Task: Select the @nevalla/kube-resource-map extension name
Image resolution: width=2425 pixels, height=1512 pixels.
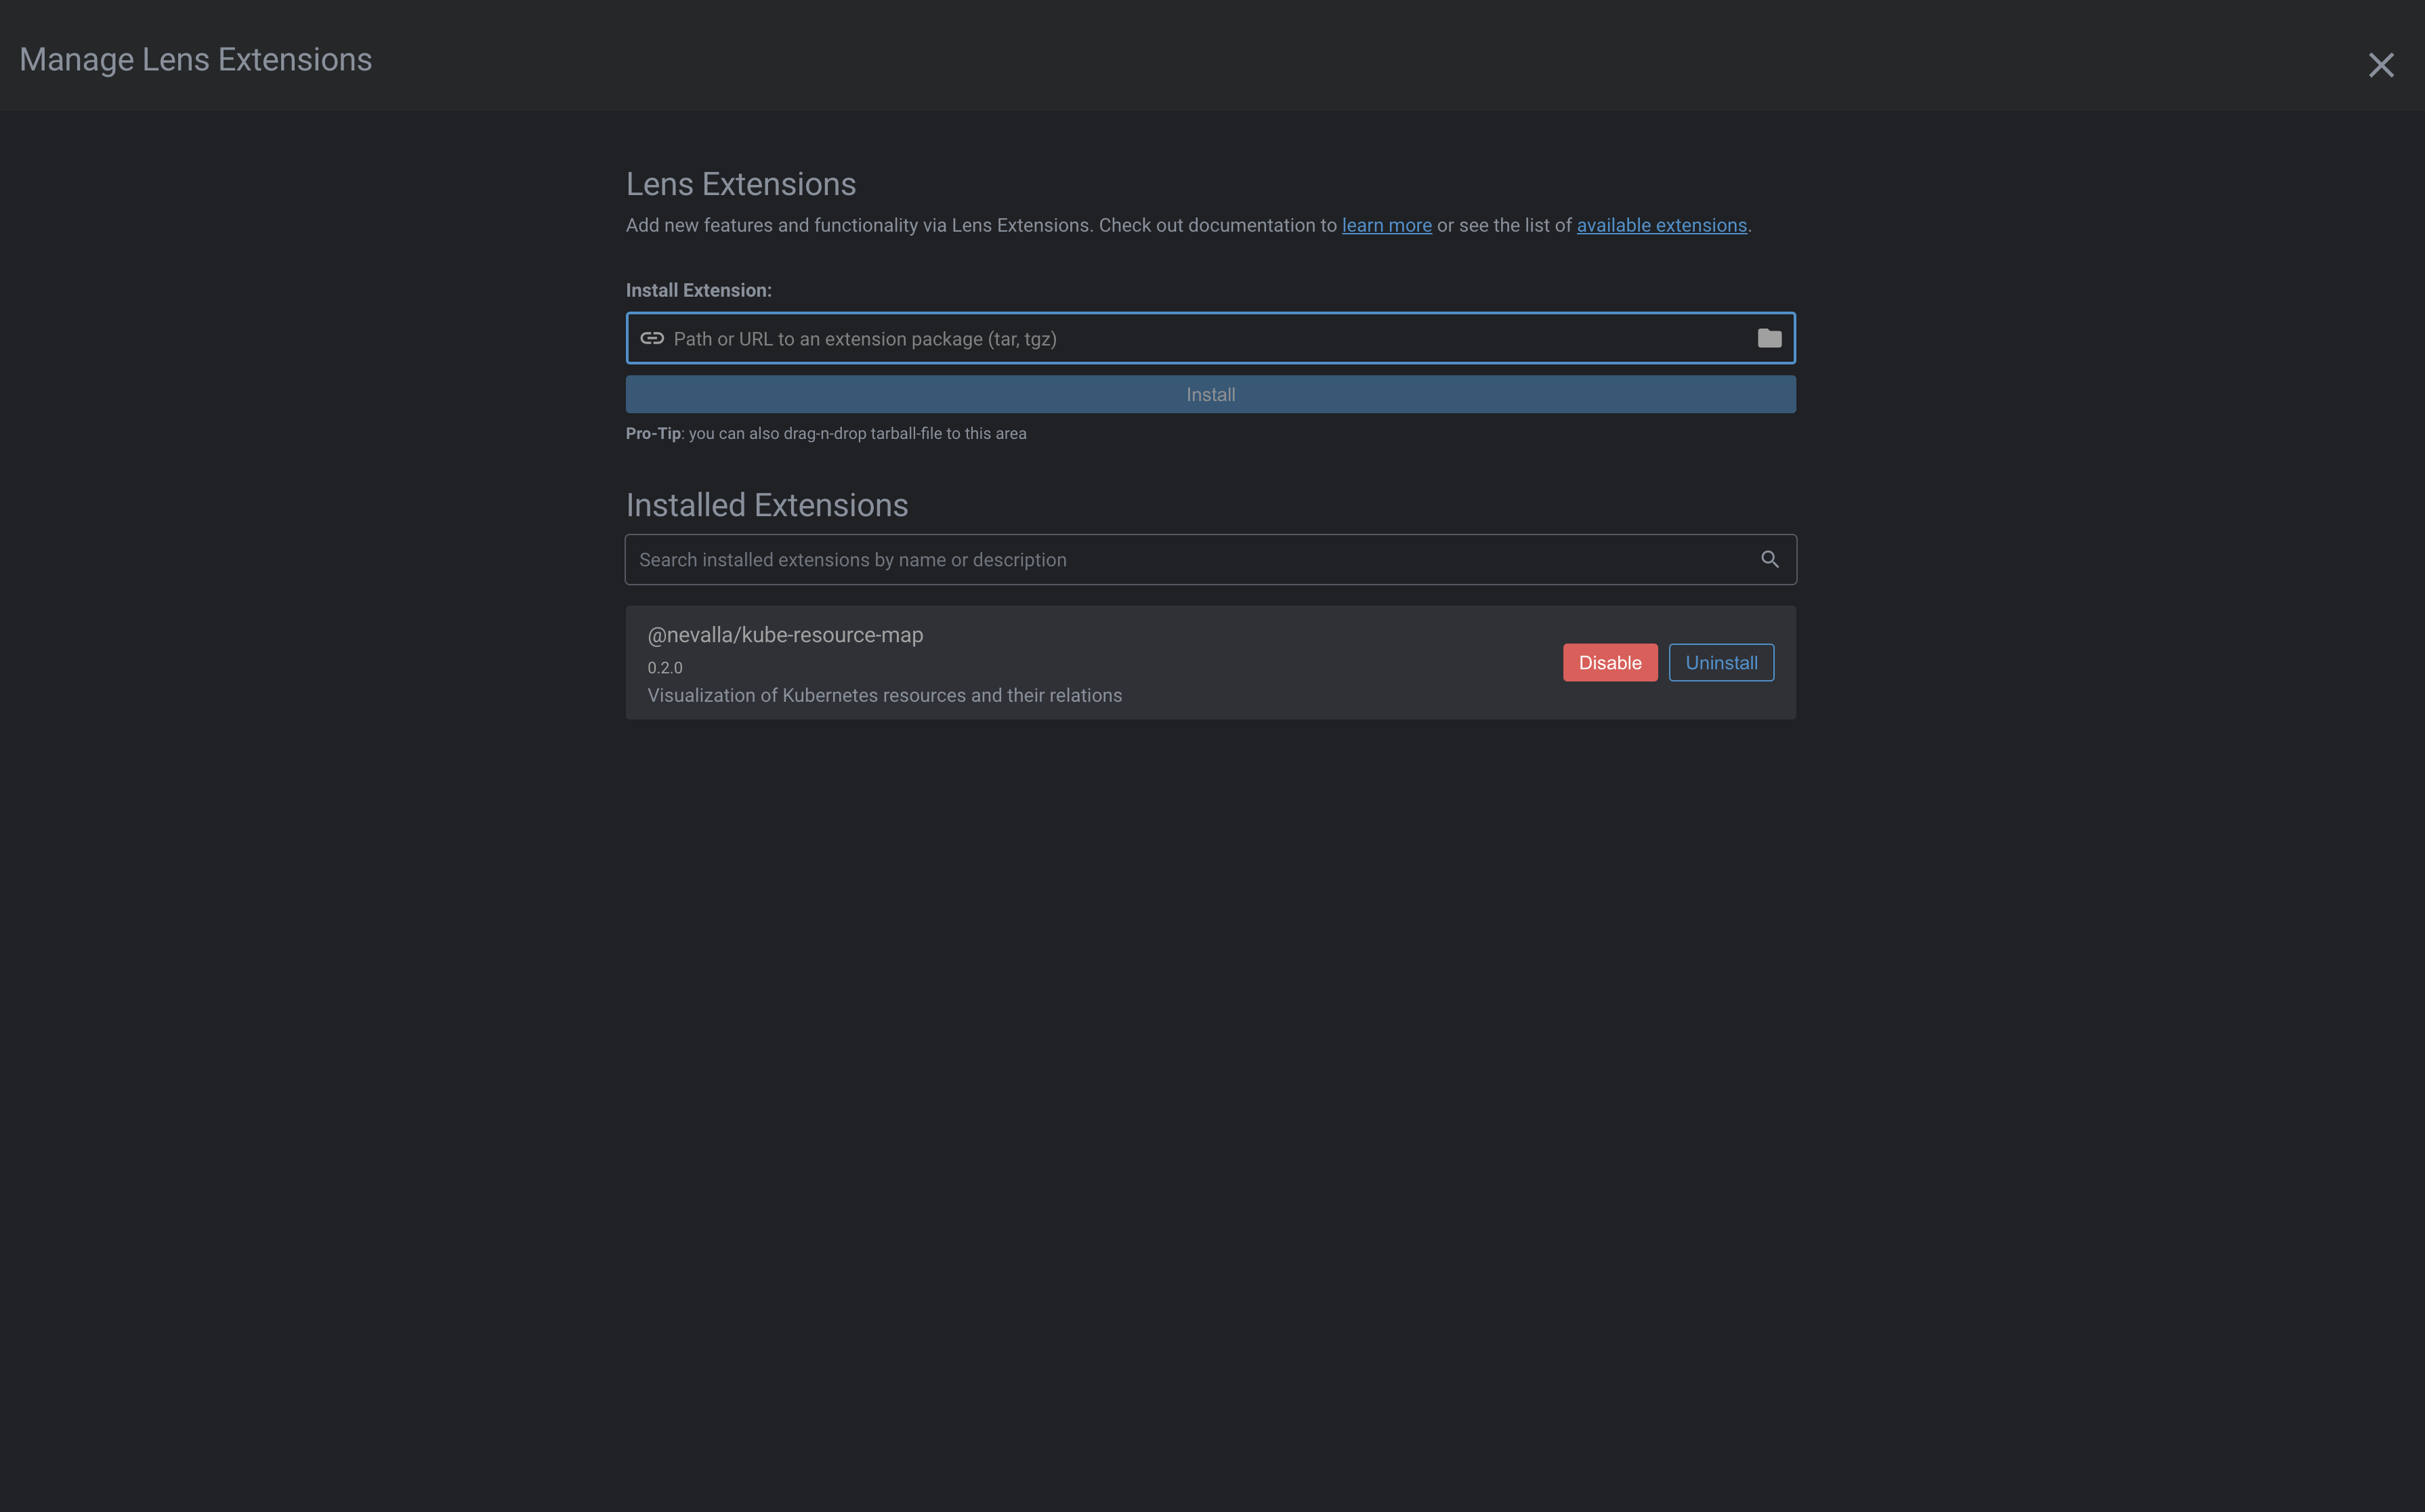Action: click(x=785, y=636)
